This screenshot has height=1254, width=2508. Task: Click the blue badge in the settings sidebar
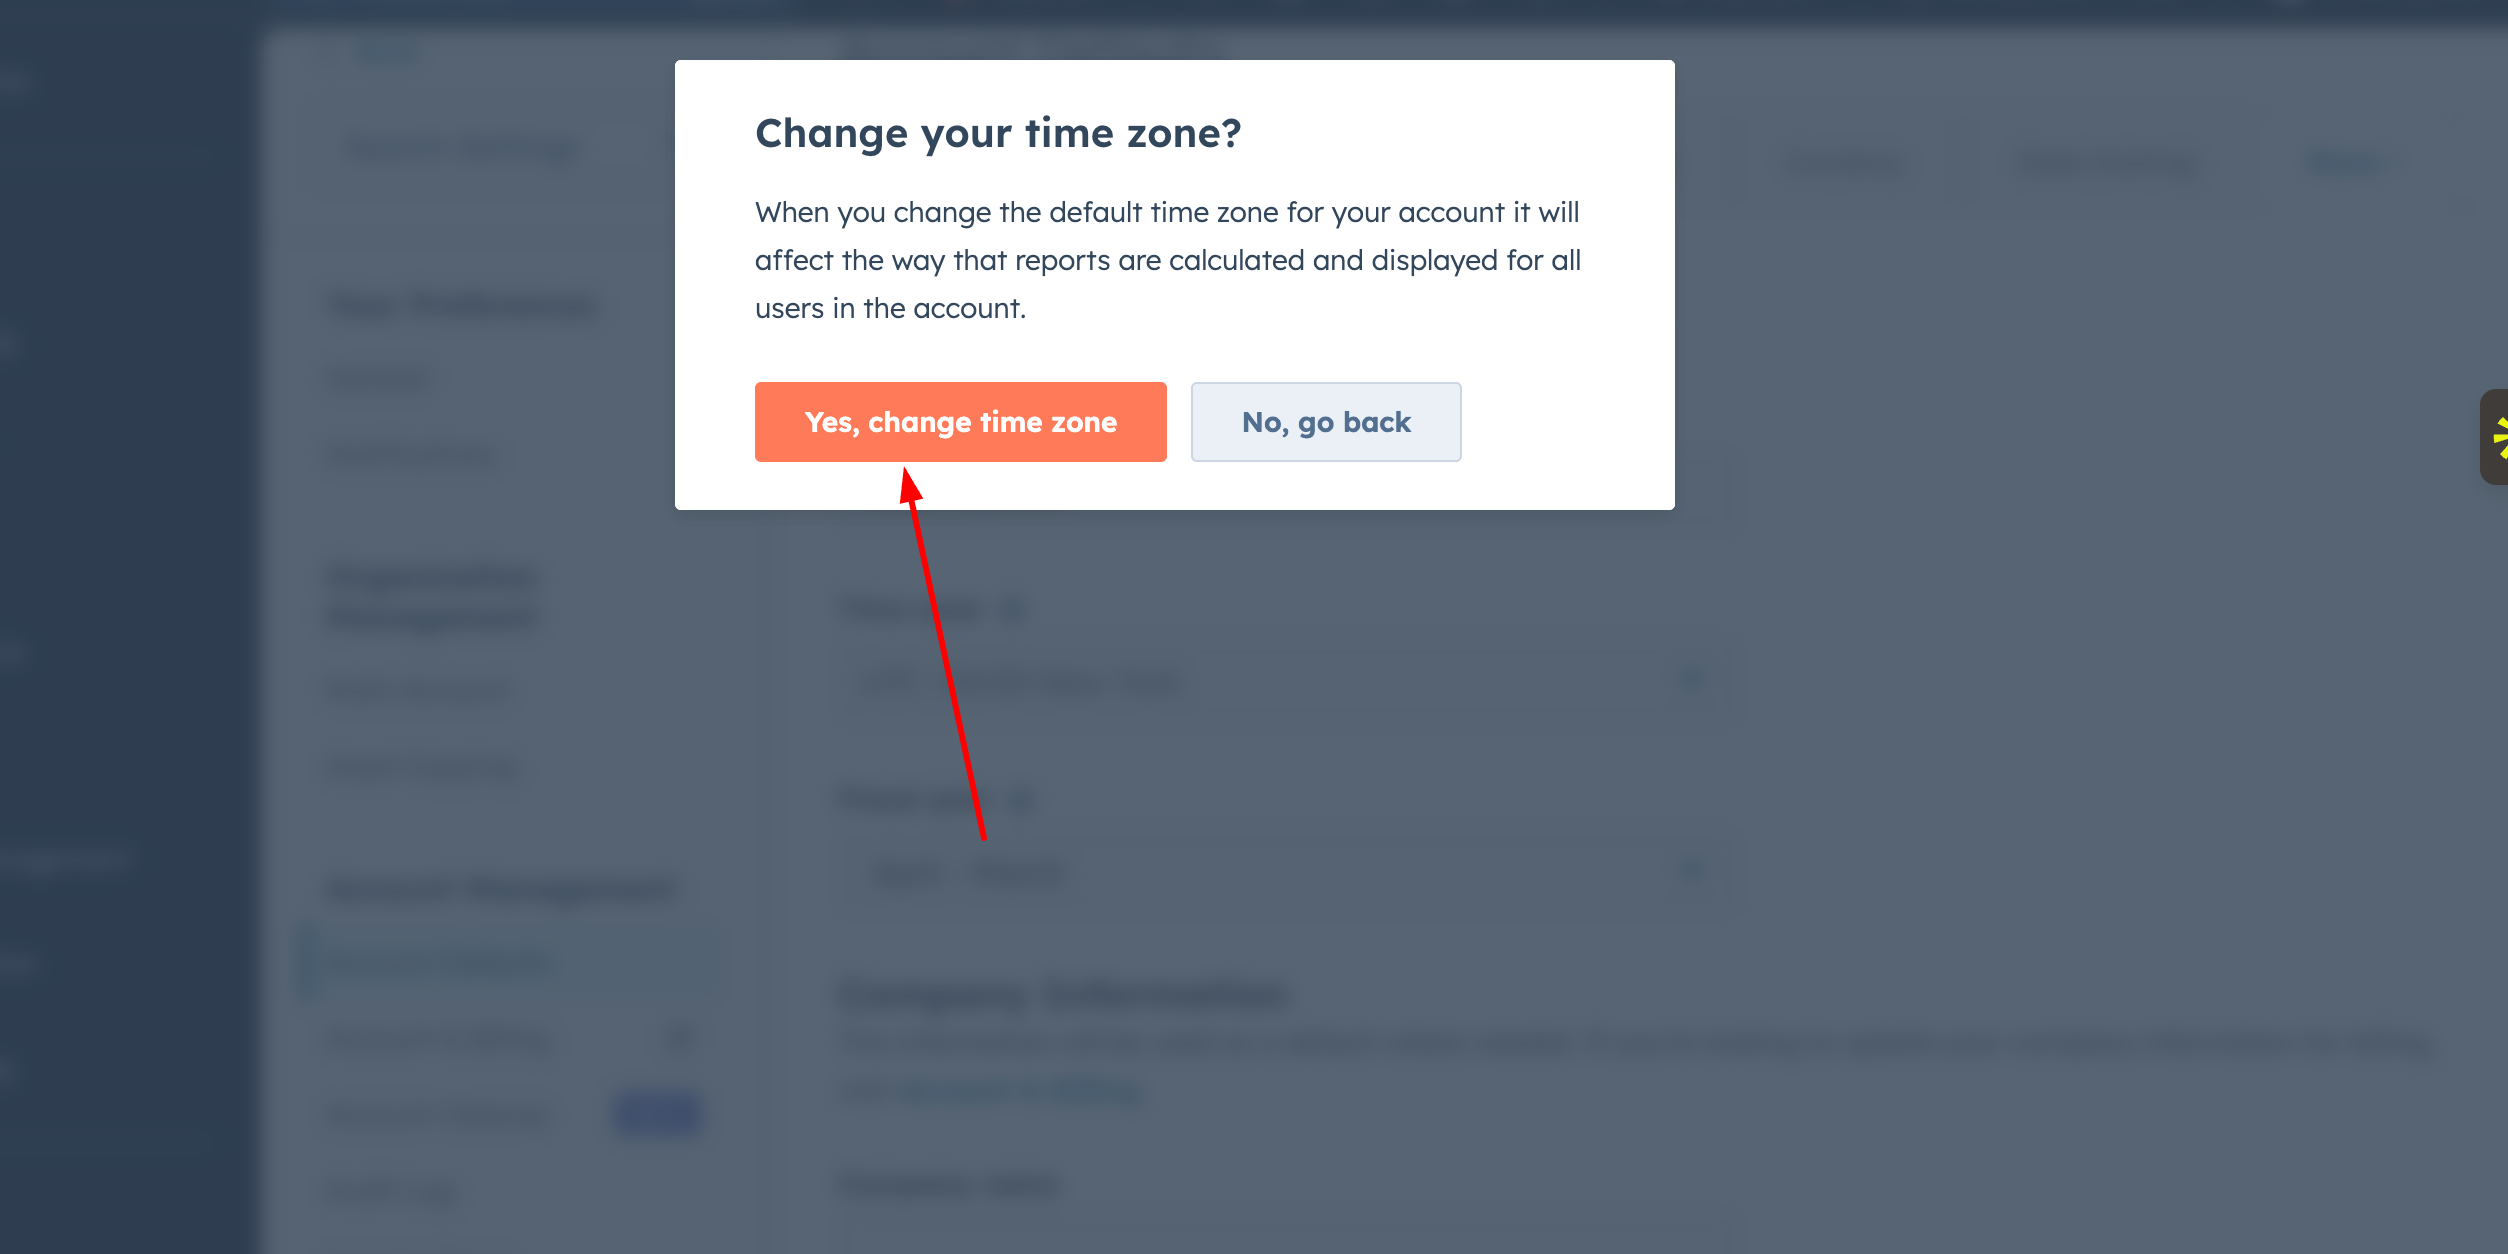click(658, 1113)
